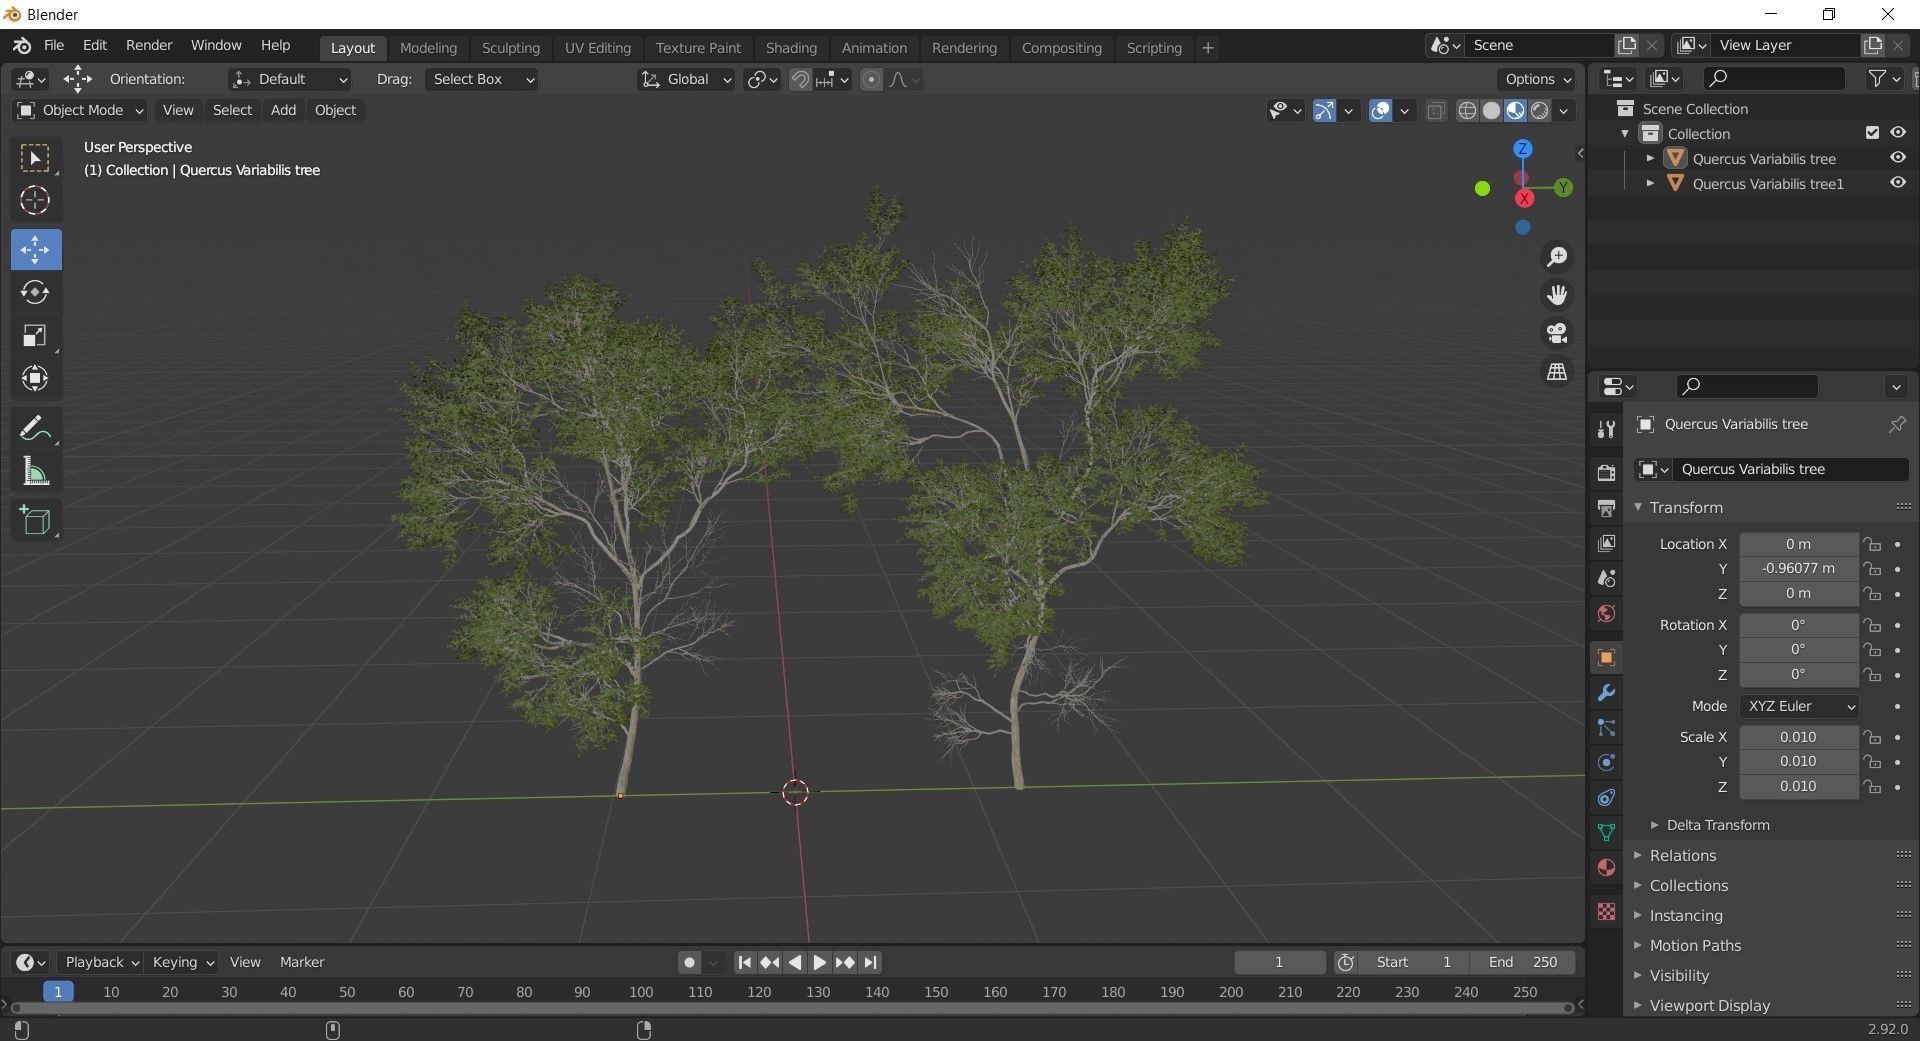Screen dimensions: 1920x1041
Task: Open the viewport Add menu
Action: [x=283, y=110]
